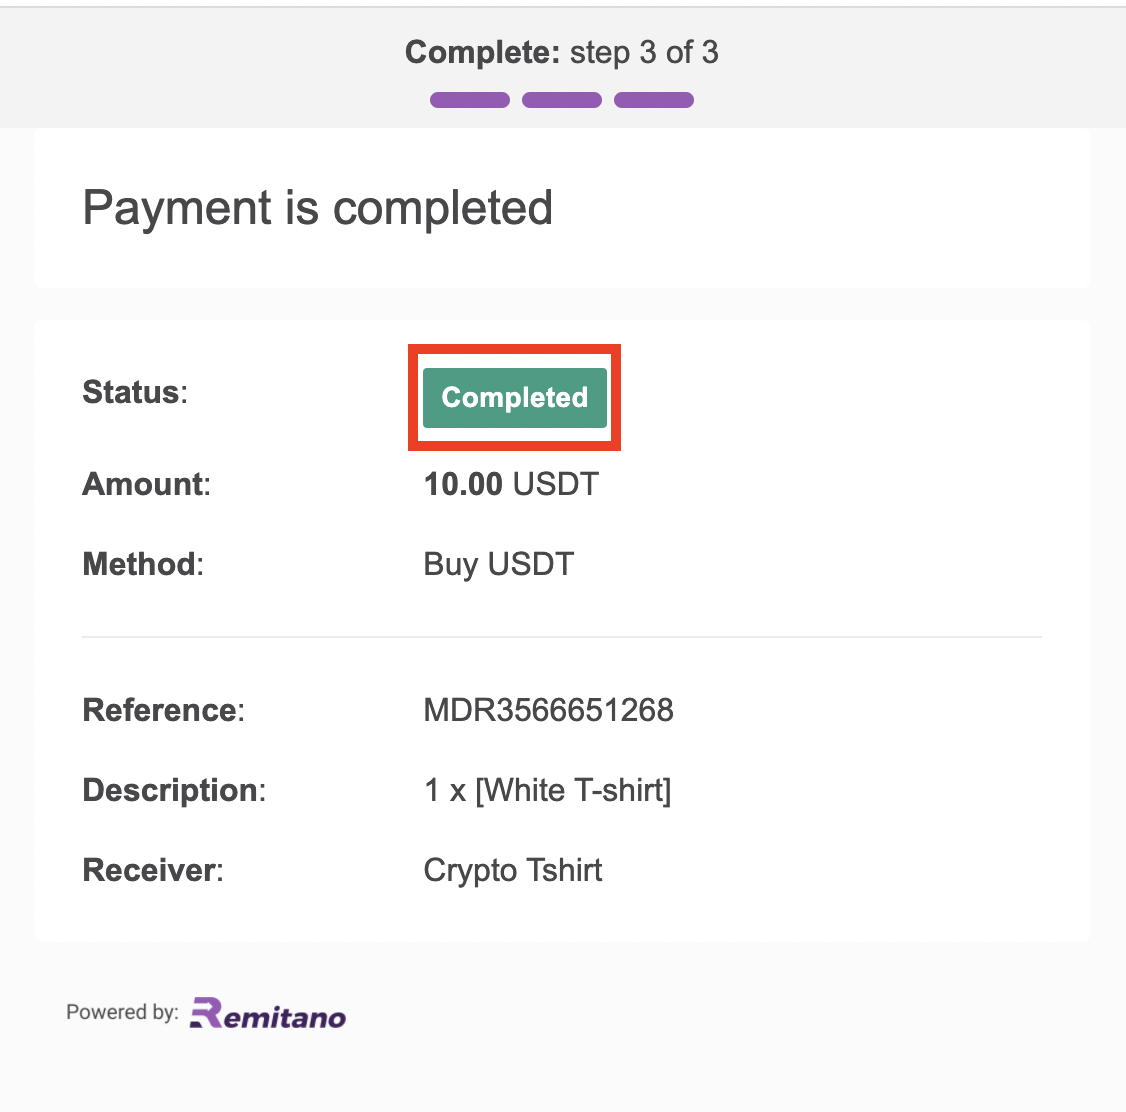The image size is (1126, 1112).
Task: Click the Remitano logo
Action: click(268, 1013)
